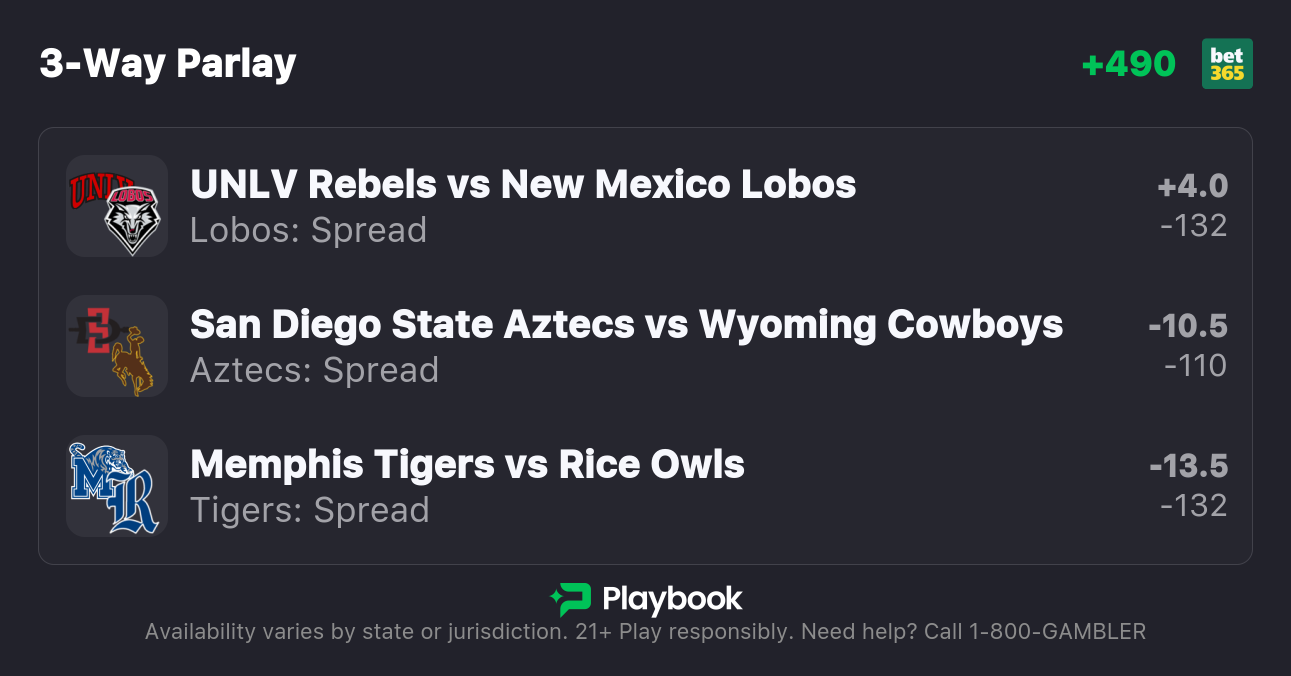Click the Tigers: Spread bet label
Viewport: 1291px width, 676px height.
pyautogui.click(x=309, y=510)
